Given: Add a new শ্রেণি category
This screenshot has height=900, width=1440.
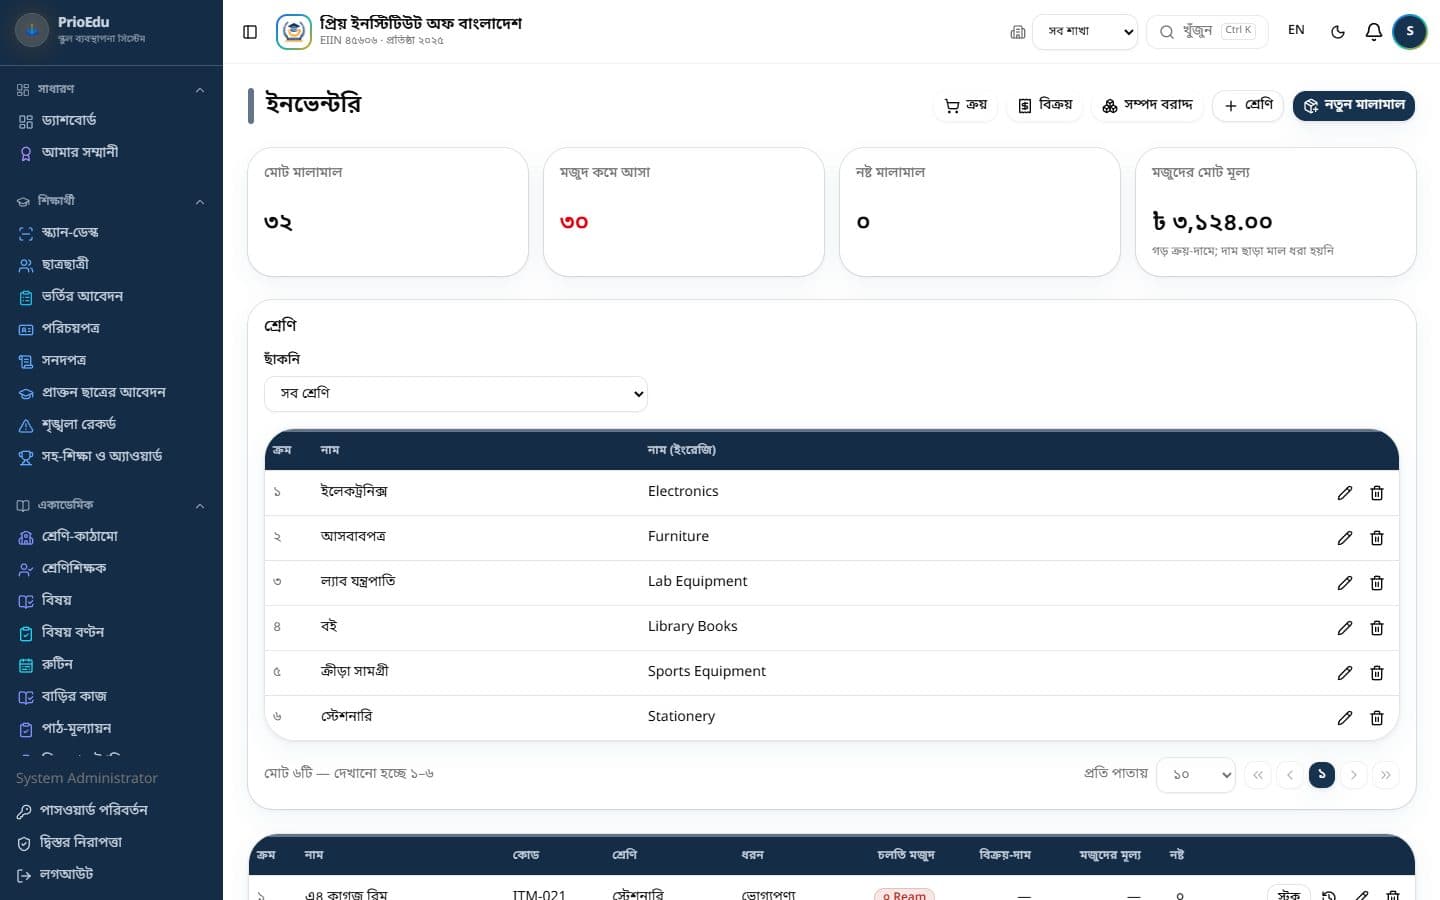Looking at the screenshot, I should click(x=1248, y=105).
